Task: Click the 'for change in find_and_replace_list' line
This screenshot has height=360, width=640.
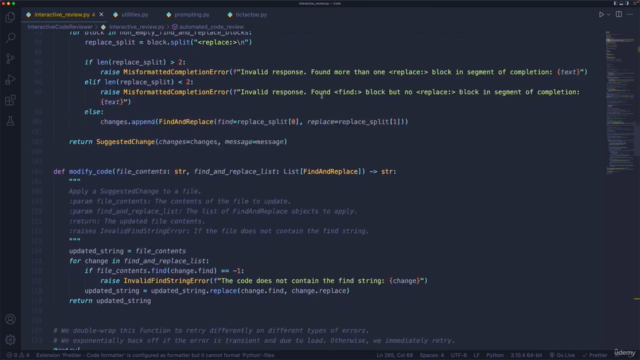Action: pyautogui.click(x=139, y=261)
